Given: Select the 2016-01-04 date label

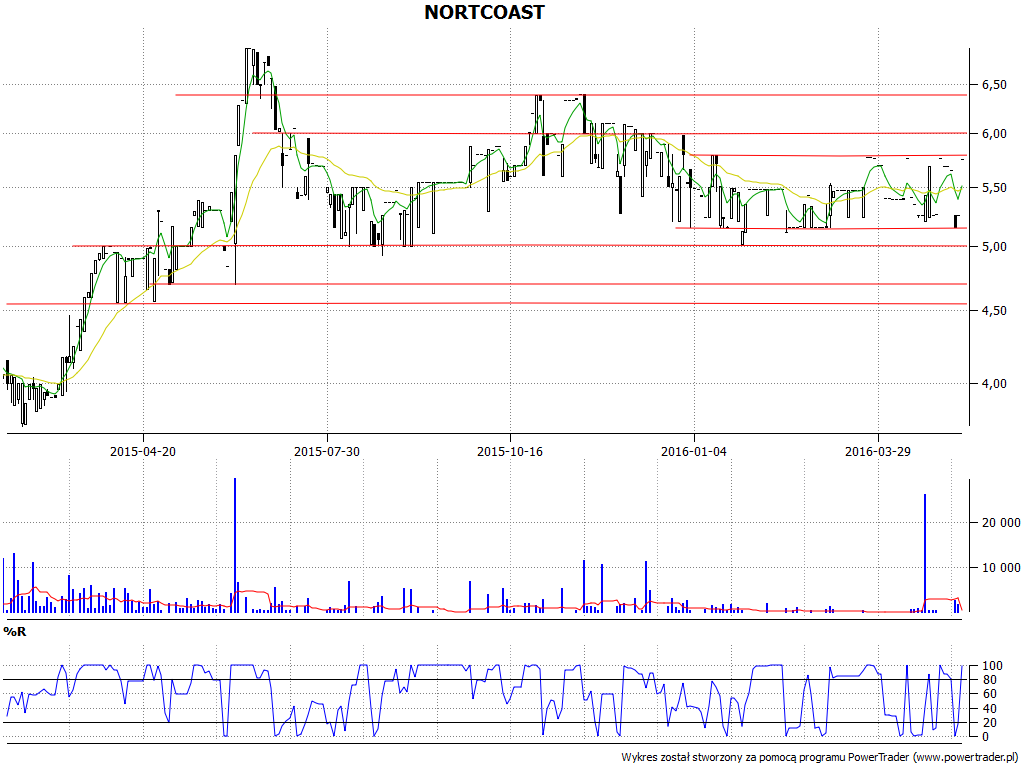Looking at the screenshot, I should pos(694,451).
